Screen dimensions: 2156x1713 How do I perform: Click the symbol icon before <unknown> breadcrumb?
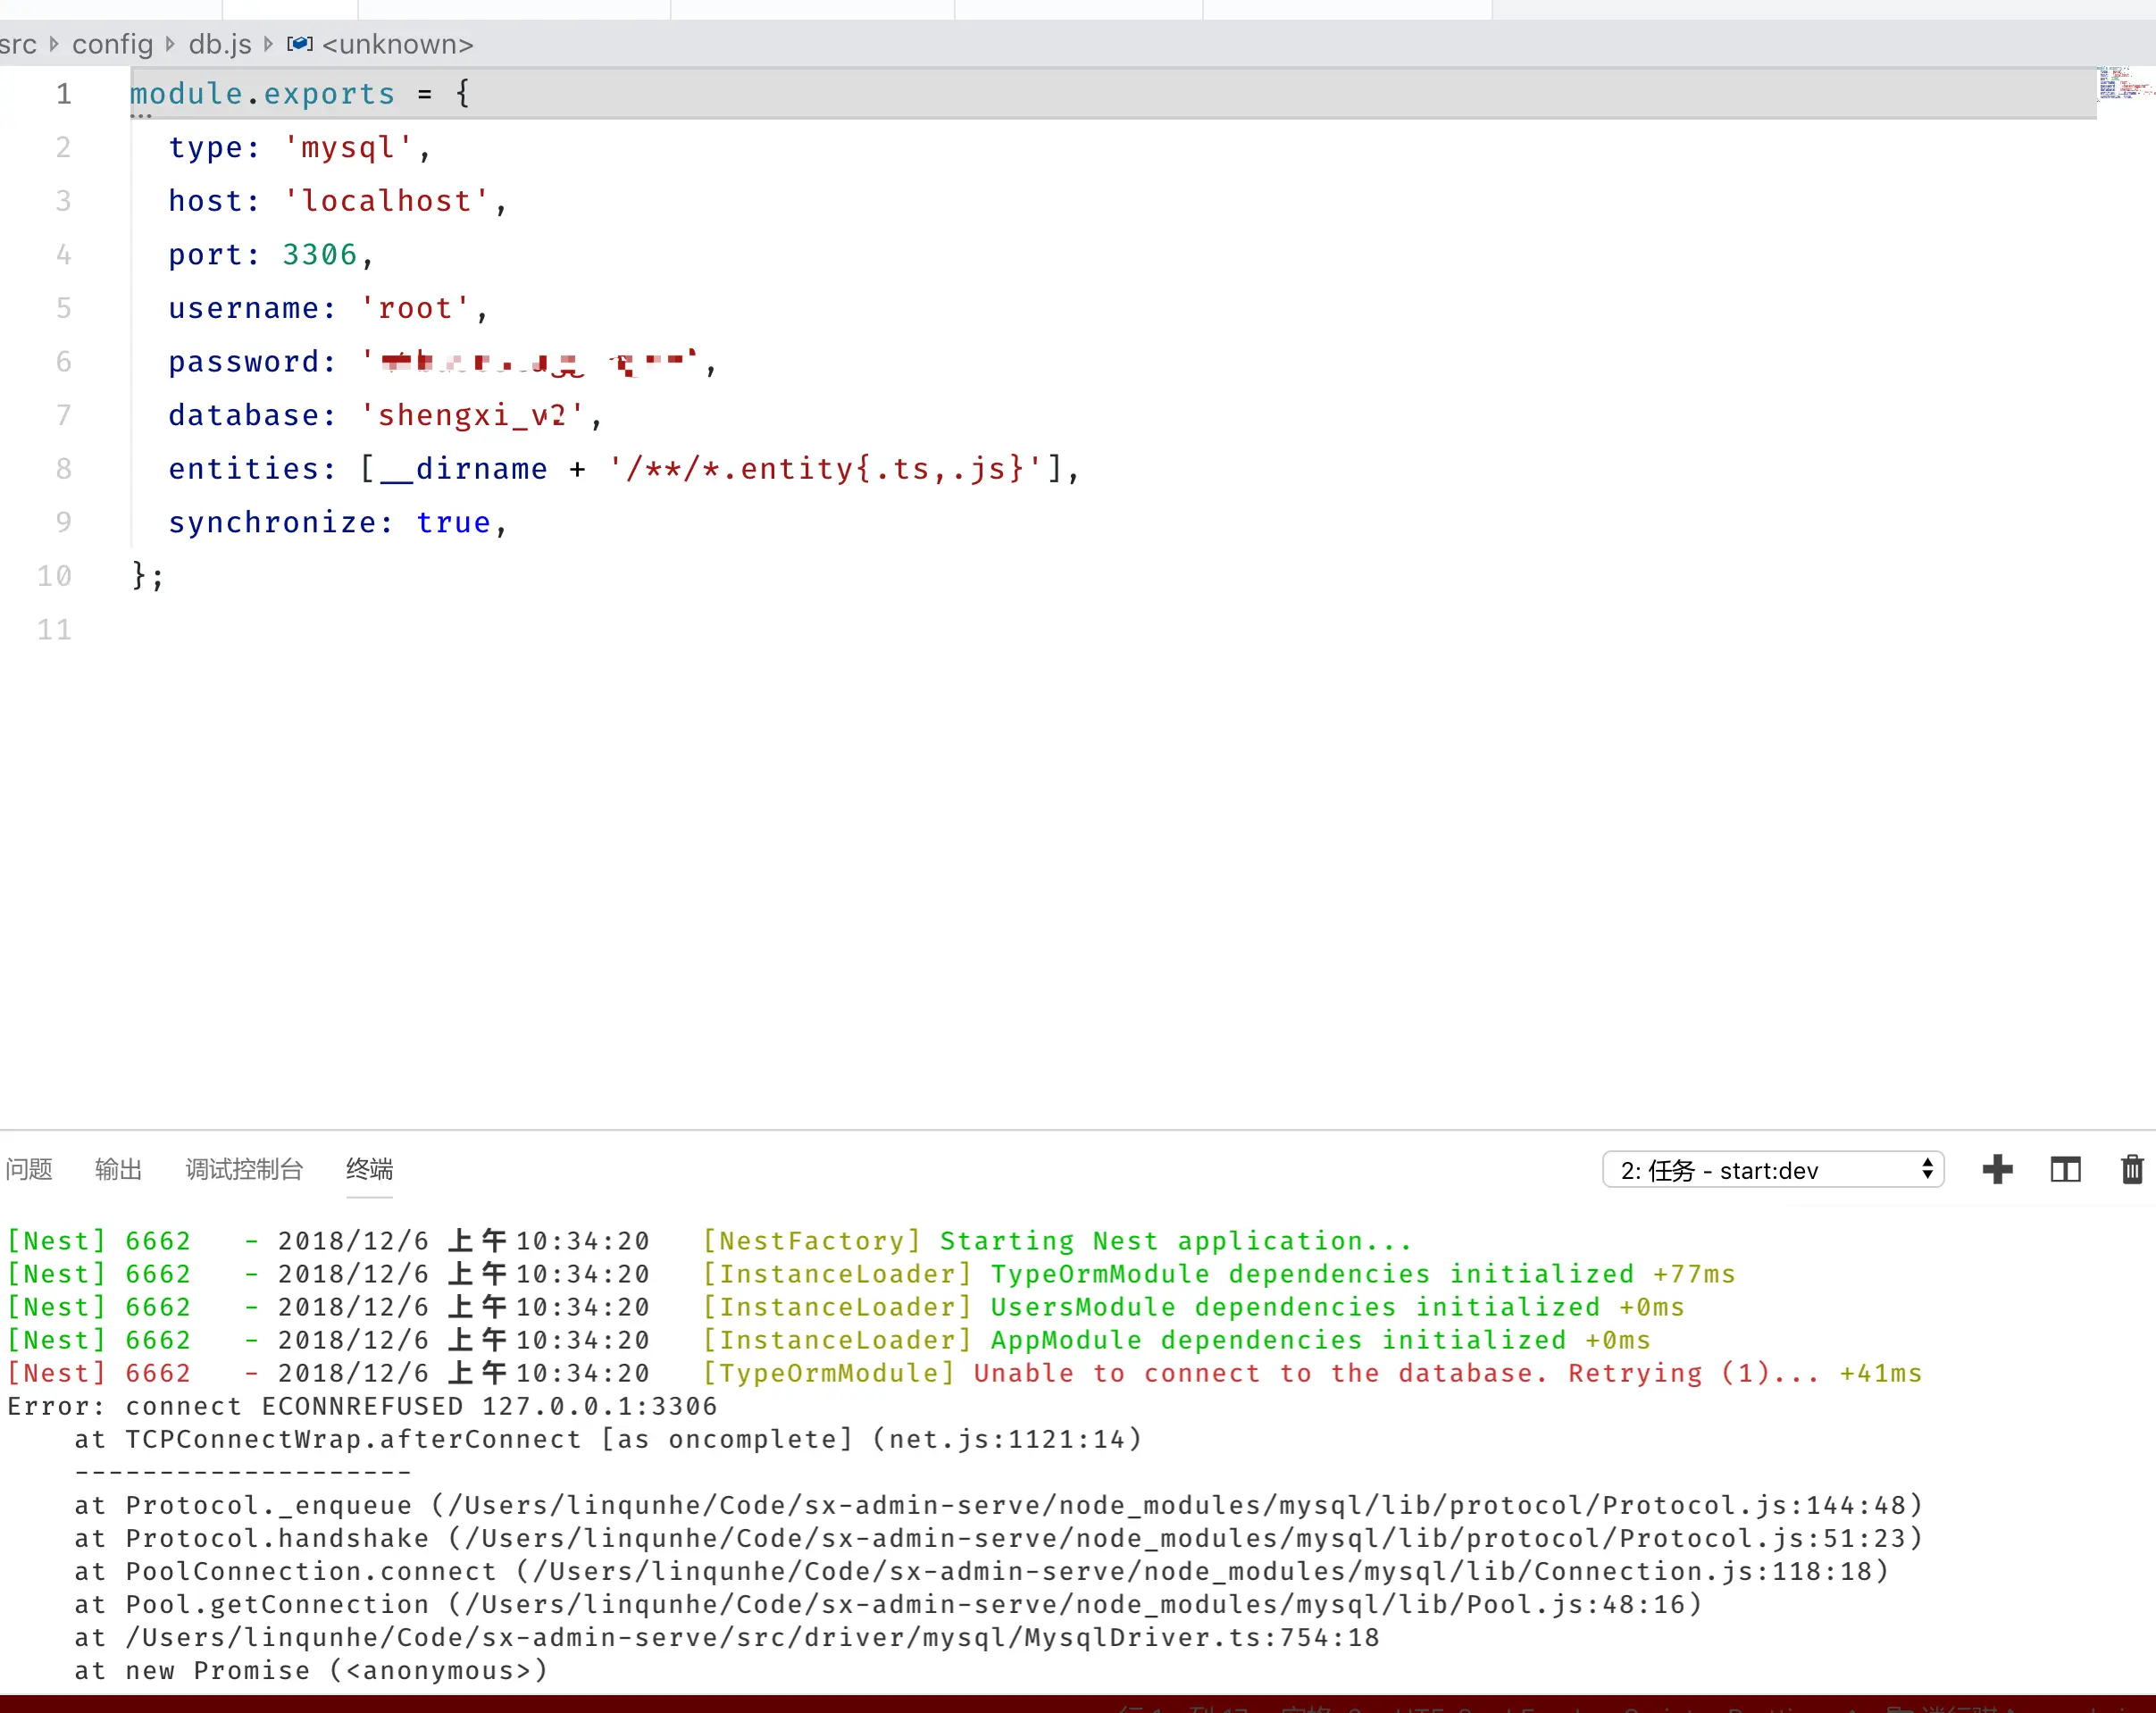click(300, 44)
